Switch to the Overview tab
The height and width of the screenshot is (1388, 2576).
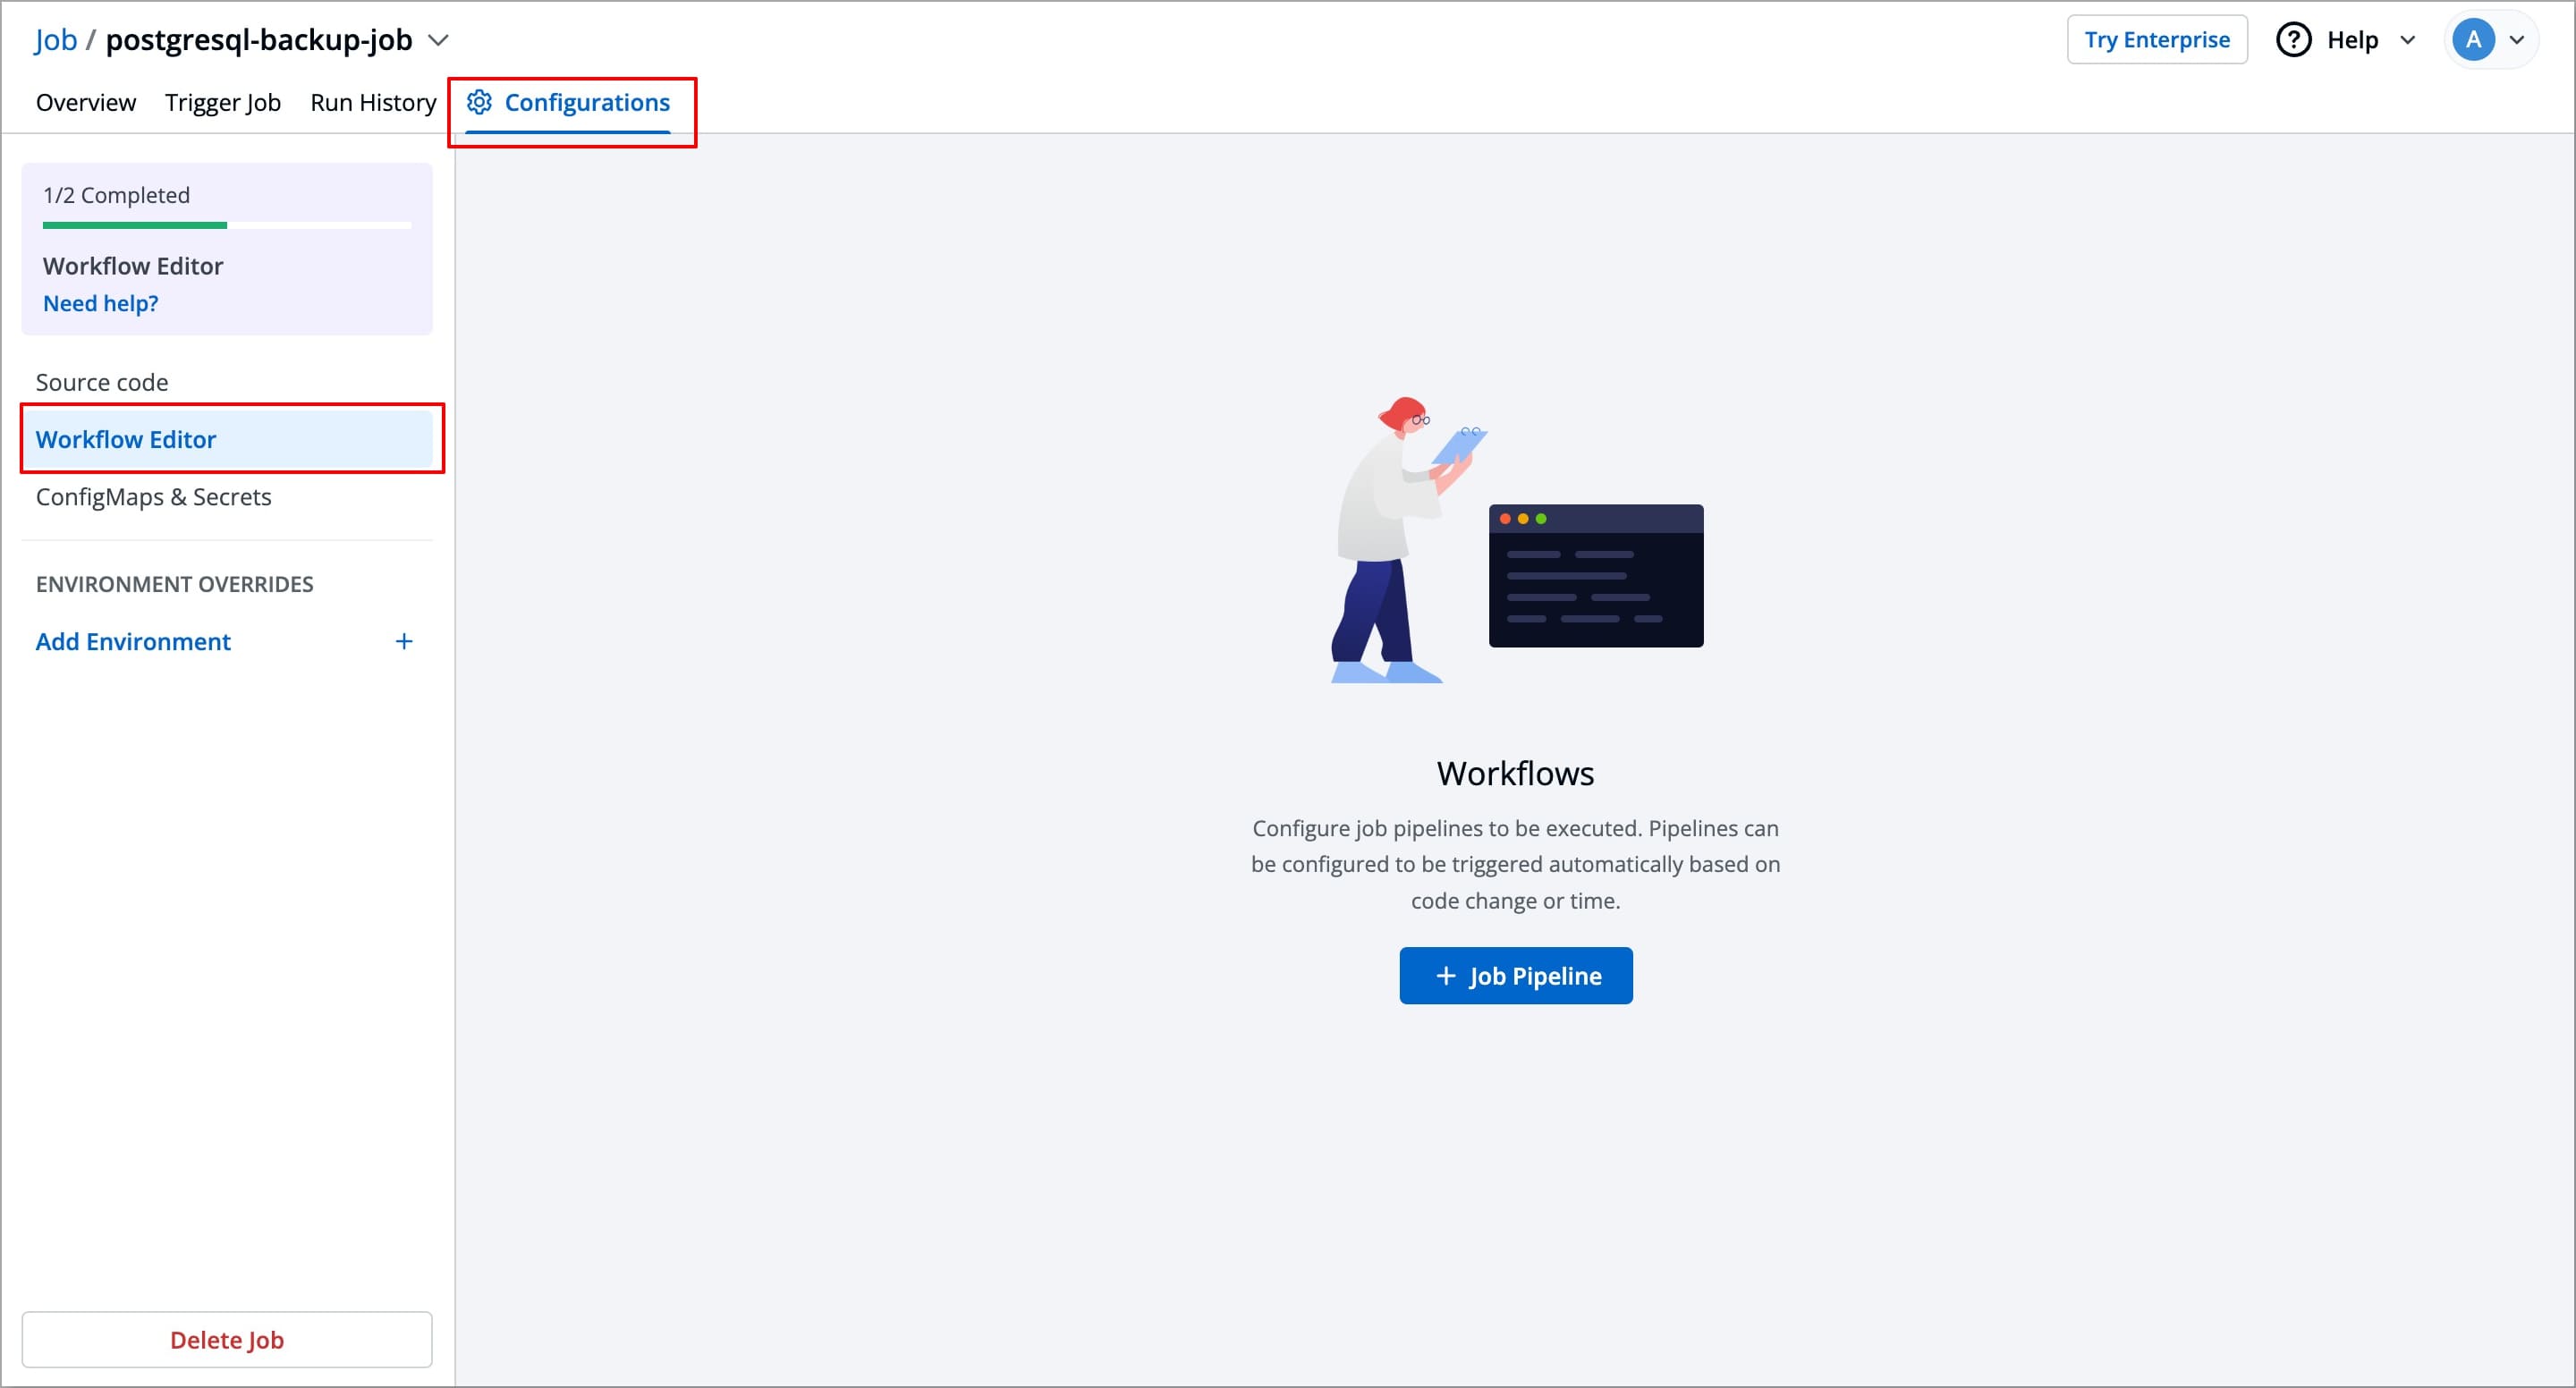pyautogui.click(x=85, y=101)
